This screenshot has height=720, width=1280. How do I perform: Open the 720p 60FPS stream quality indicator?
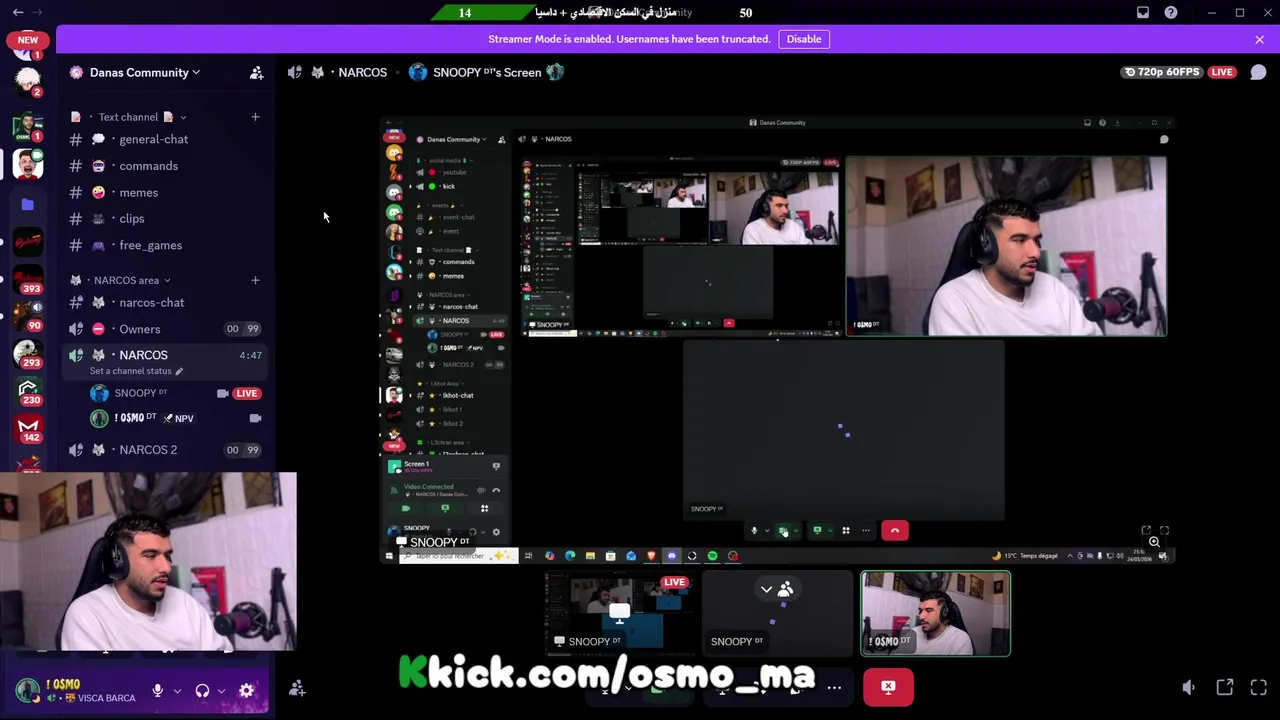pyautogui.click(x=1164, y=72)
